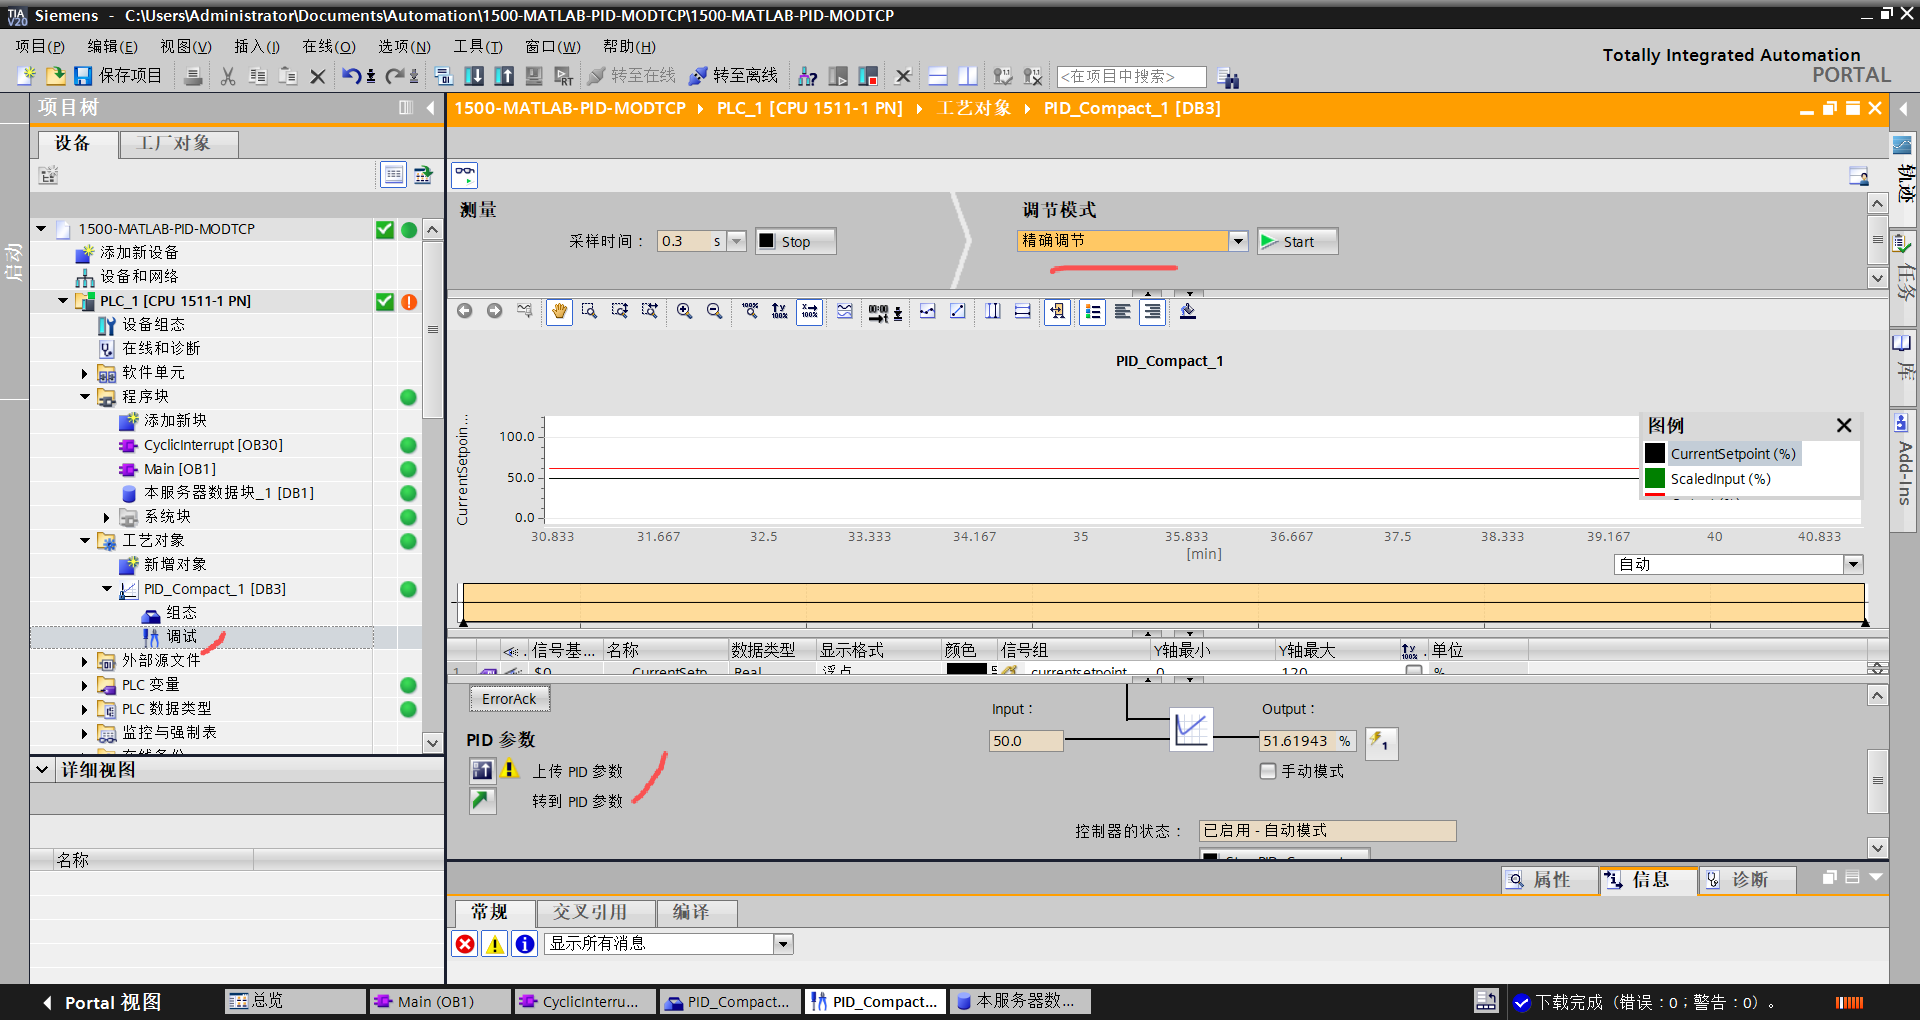Collapse the 程序块 tree node
This screenshot has width=1920, height=1020.
tap(85, 397)
